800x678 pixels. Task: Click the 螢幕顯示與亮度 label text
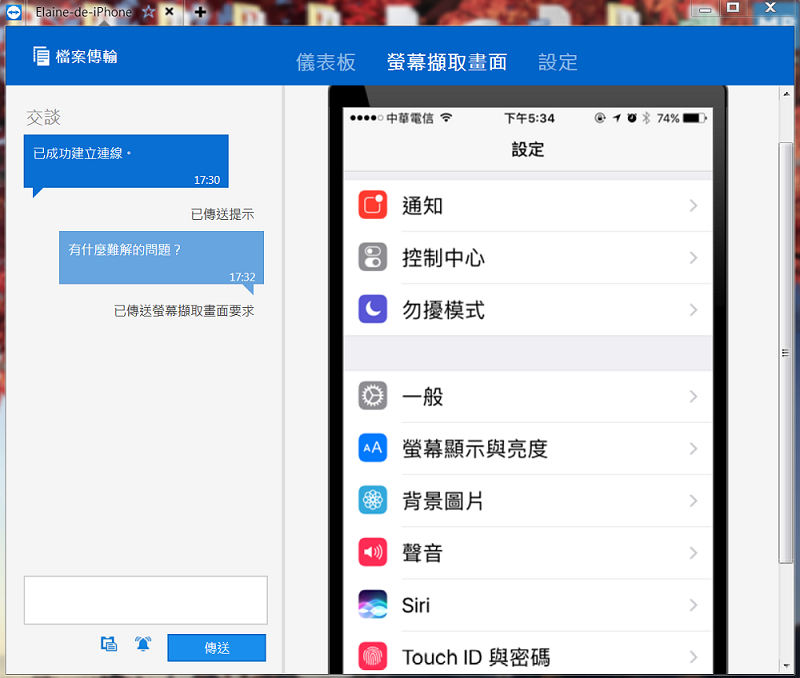coord(474,448)
